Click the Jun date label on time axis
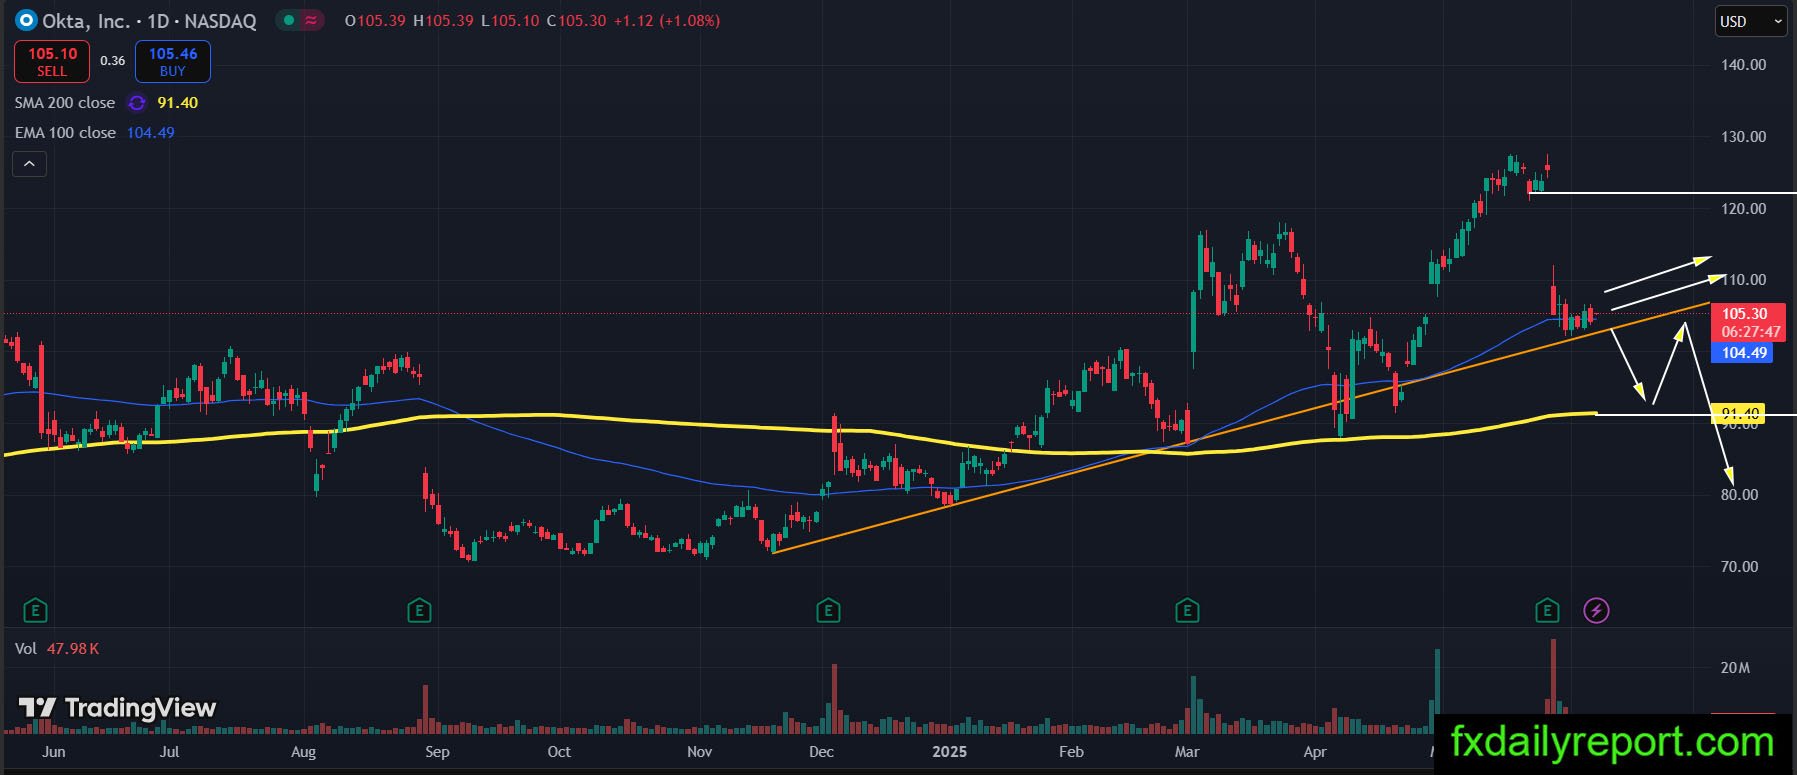The height and width of the screenshot is (775, 1797). pos(54,752)
